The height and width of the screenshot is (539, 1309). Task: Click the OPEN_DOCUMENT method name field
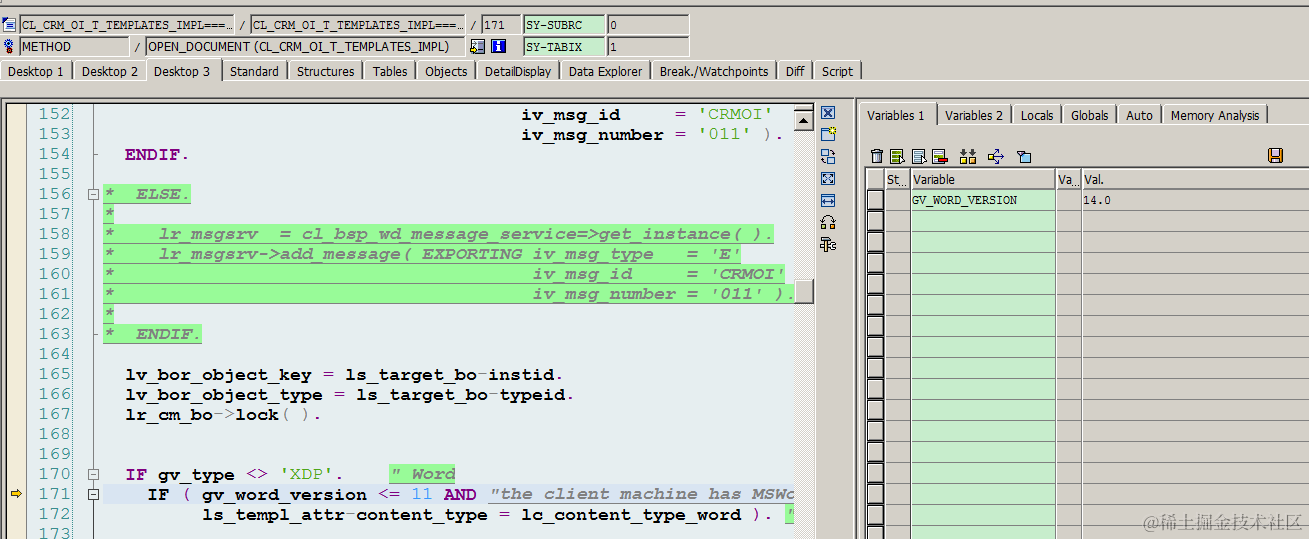coord(305,46)
